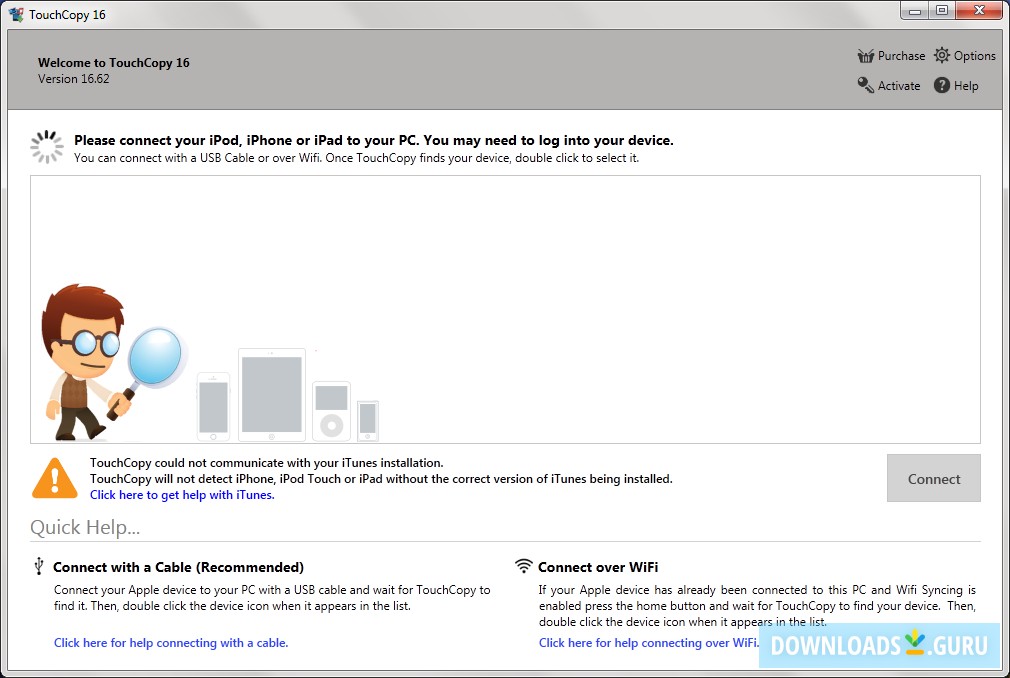Minimize the TouchCopy 16 window

click(915, 11)
